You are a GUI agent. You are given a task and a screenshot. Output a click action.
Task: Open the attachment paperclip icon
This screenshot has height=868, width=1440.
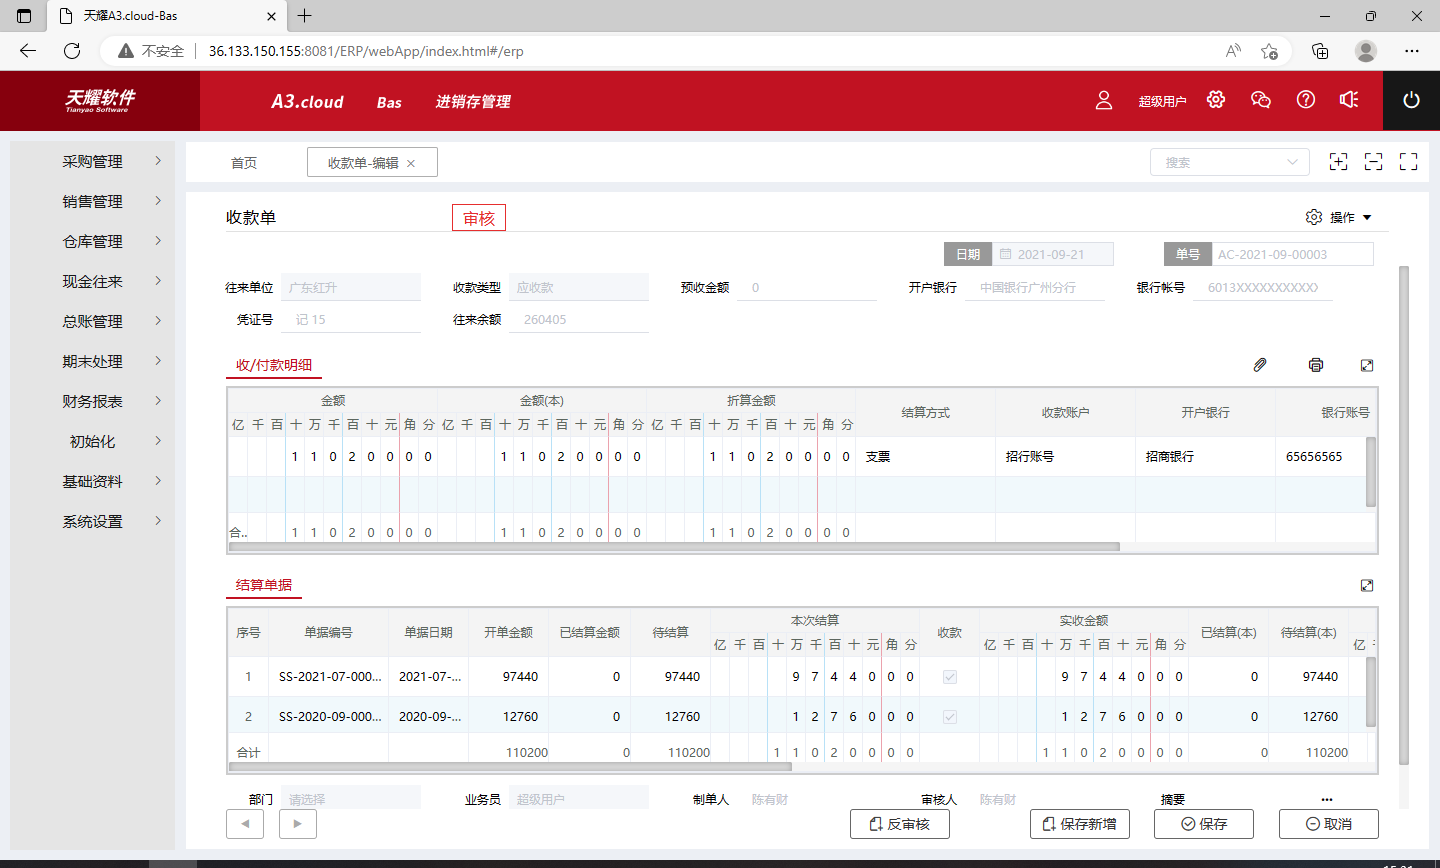click(x=1260, y=365)
